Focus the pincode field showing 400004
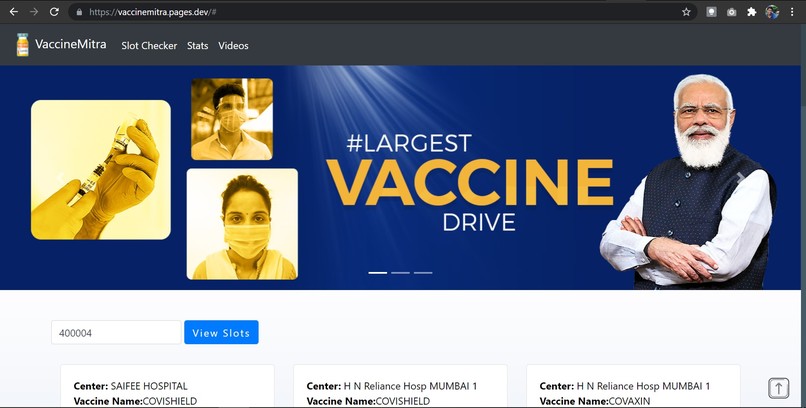 pyautogui.click(x=116, y=332)
